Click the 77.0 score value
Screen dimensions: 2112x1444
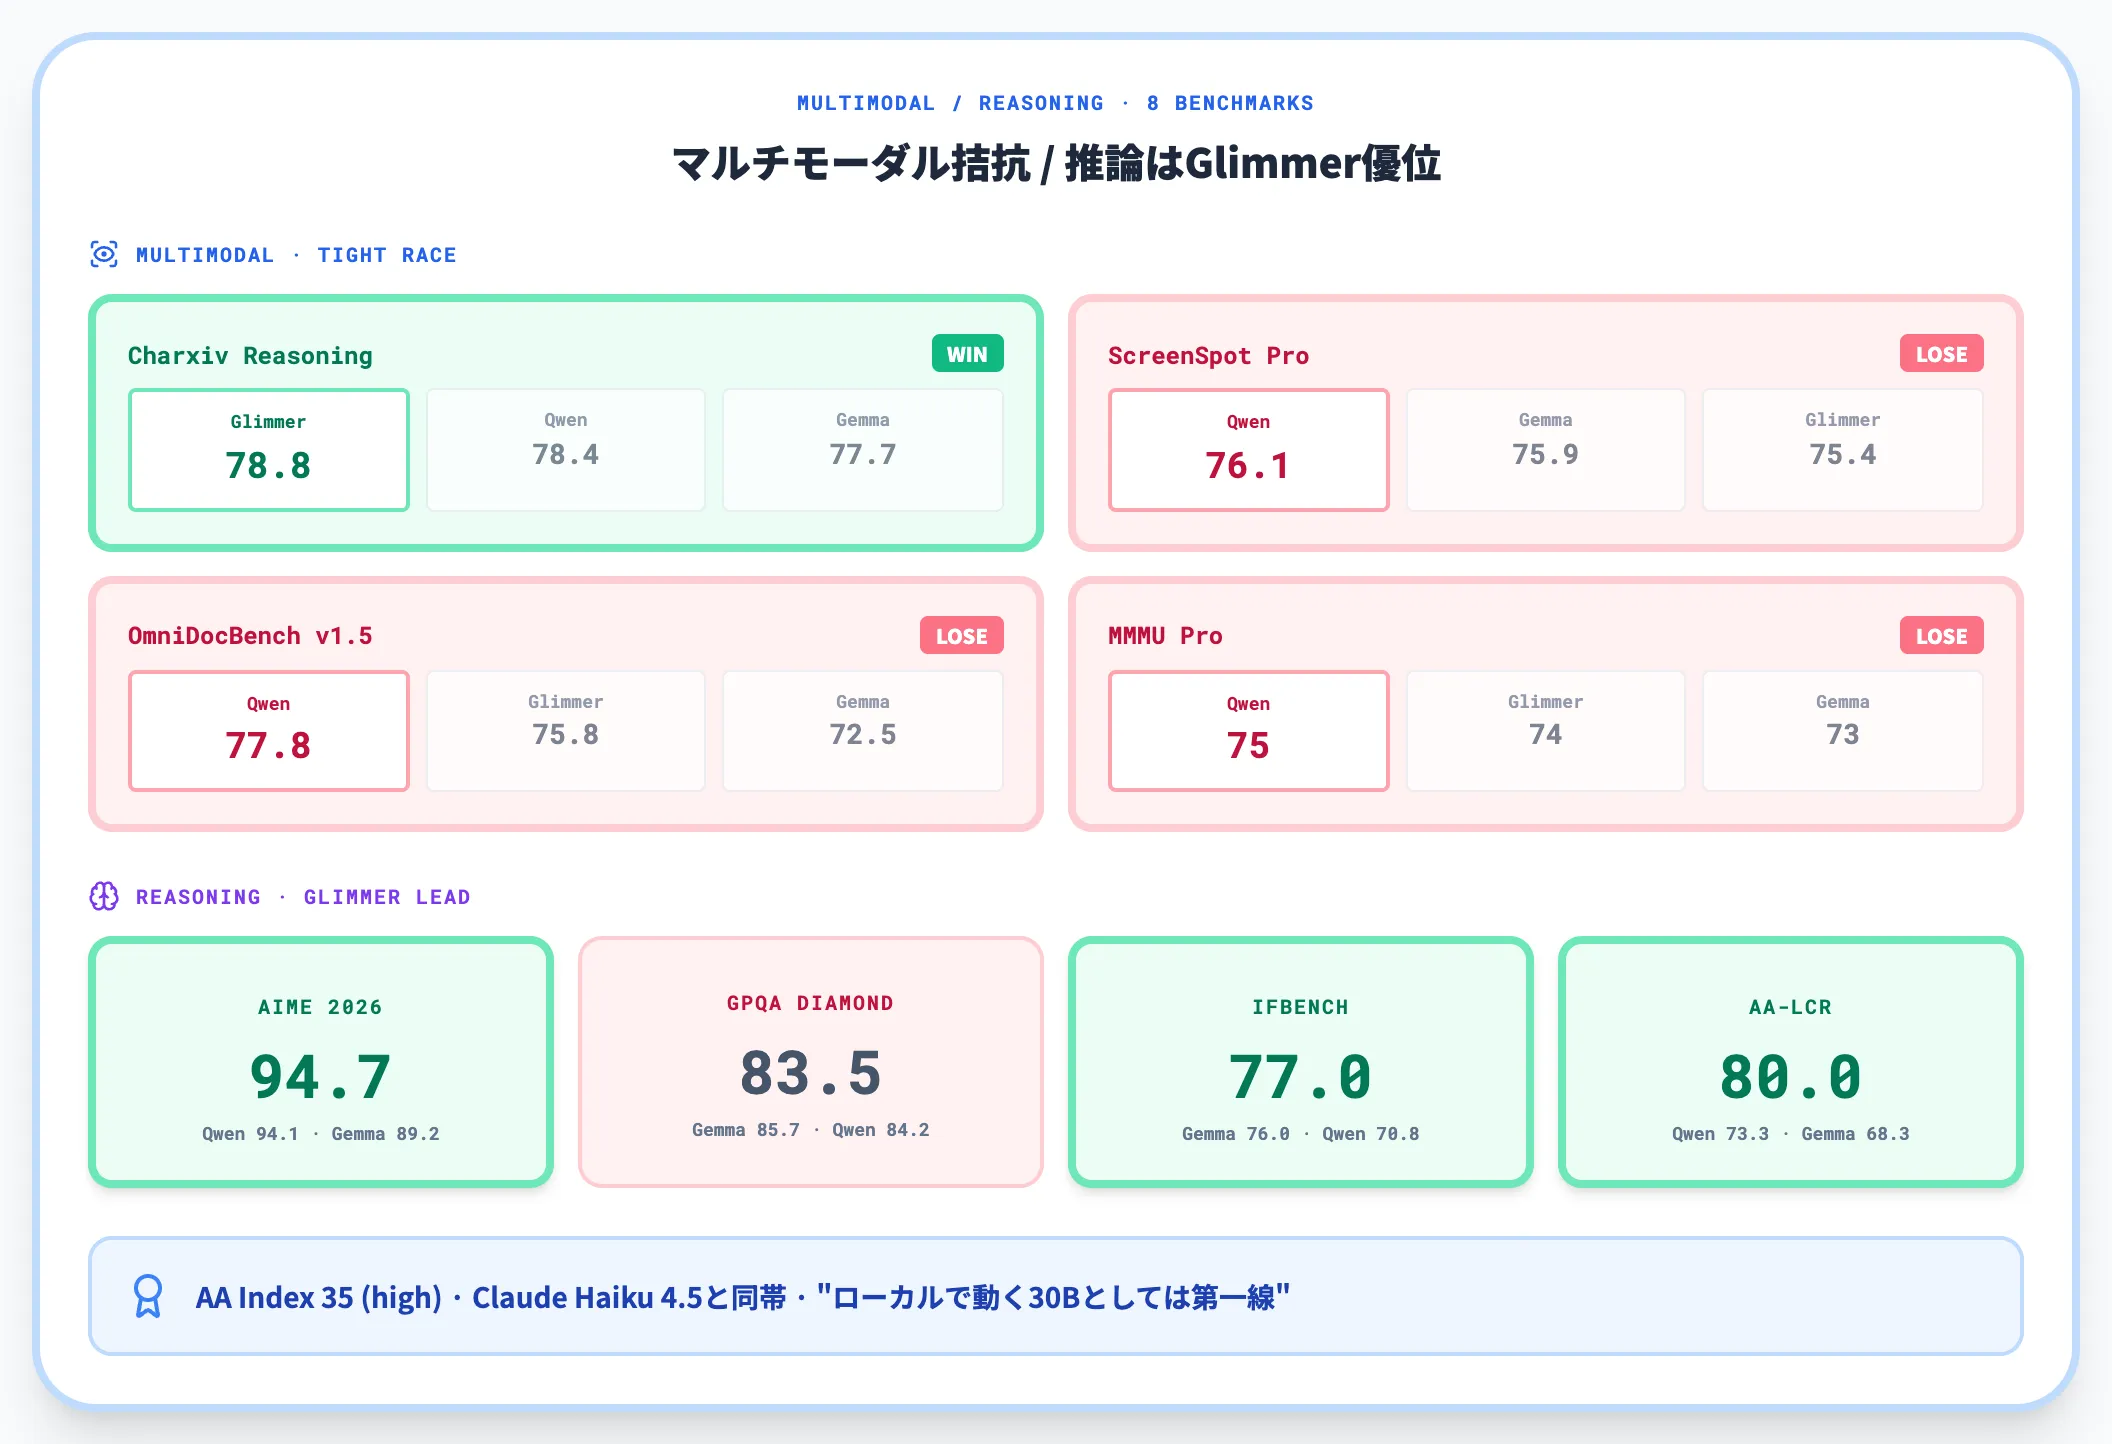tap(1300, 1077)
